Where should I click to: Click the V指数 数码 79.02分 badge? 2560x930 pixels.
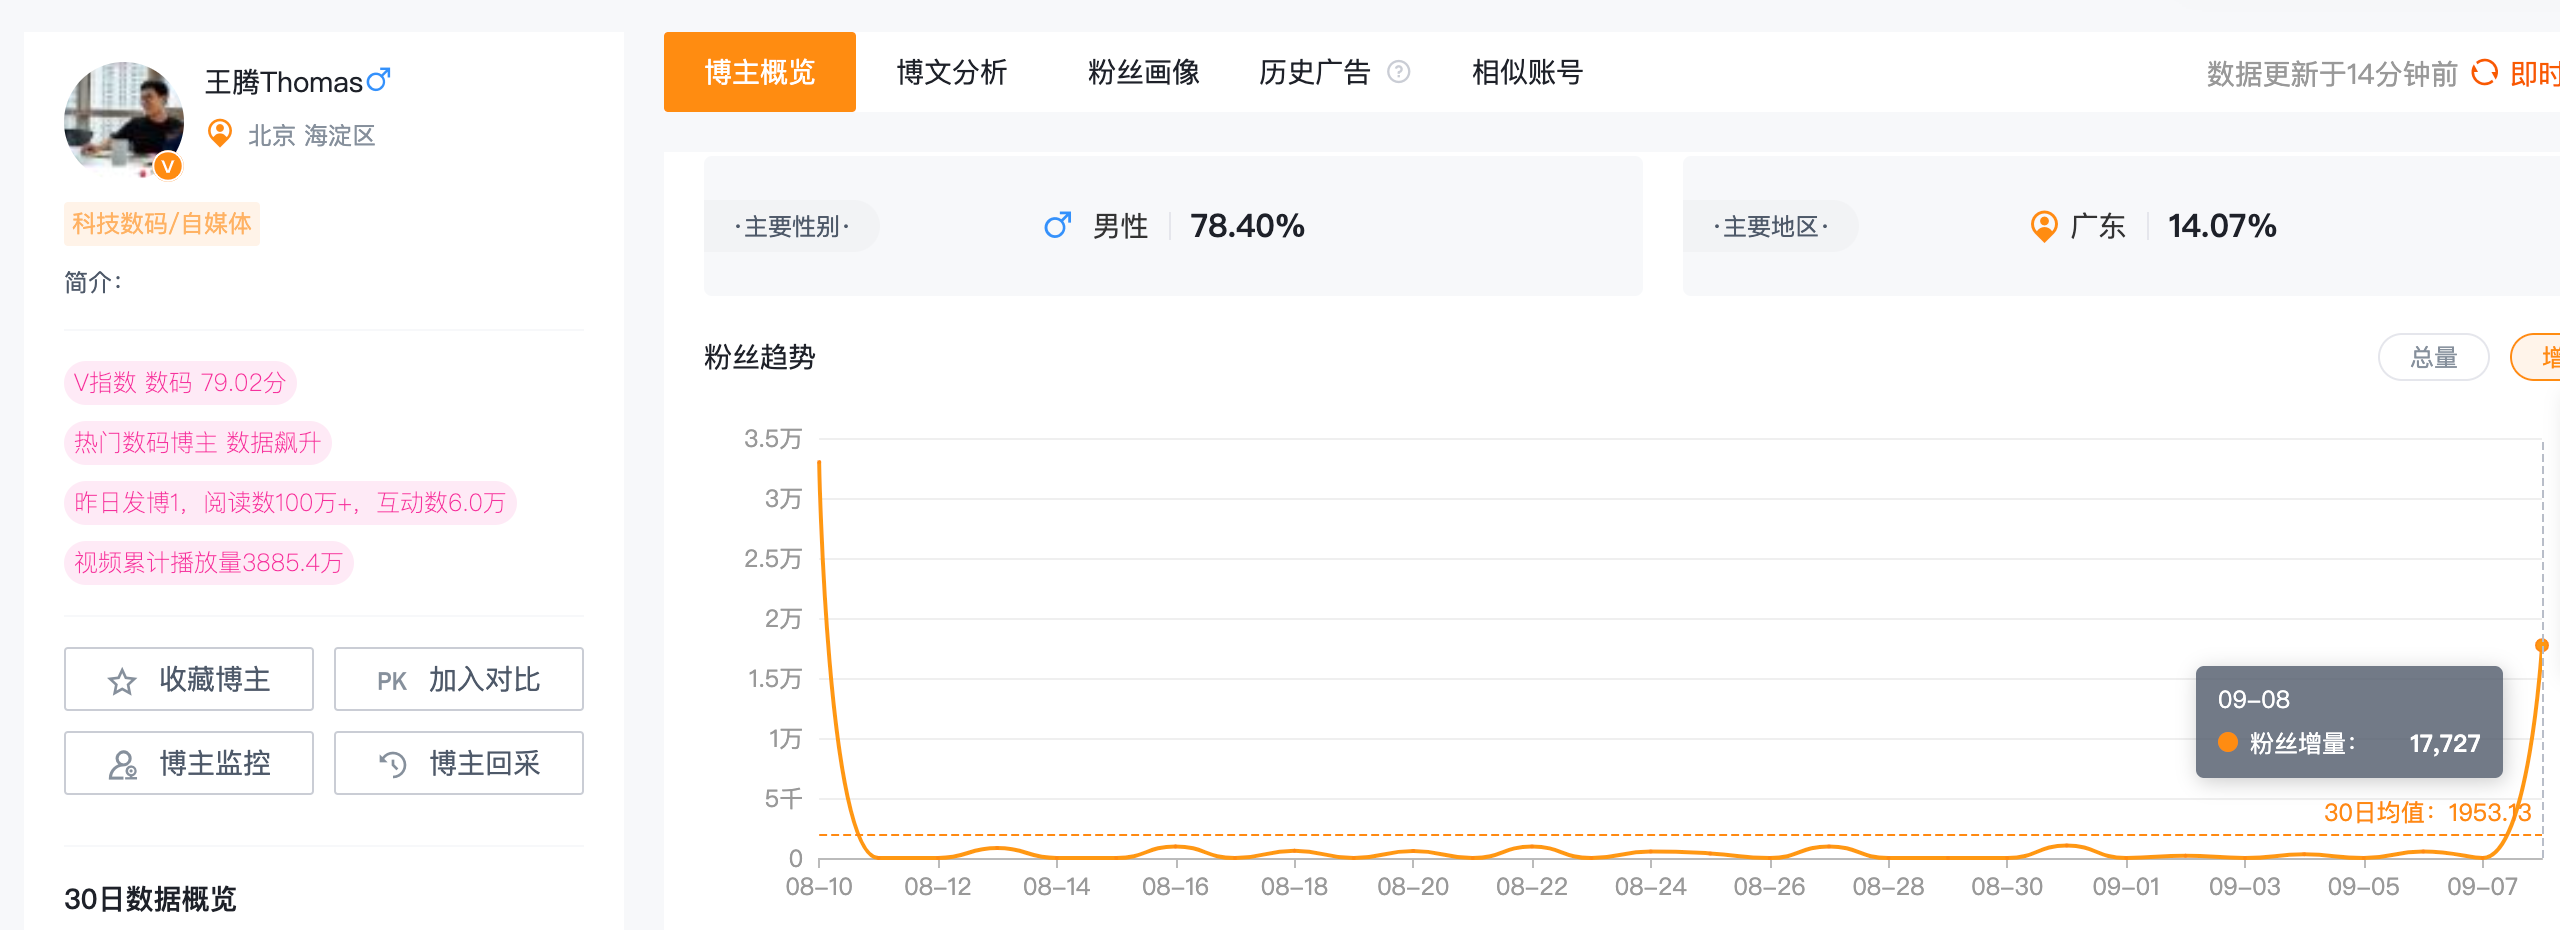click(180, 383)
